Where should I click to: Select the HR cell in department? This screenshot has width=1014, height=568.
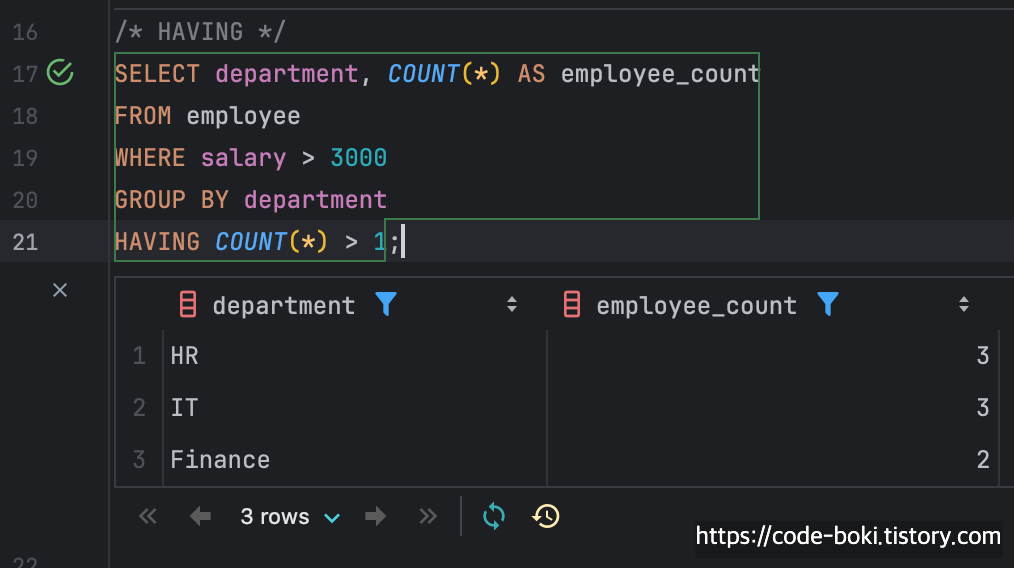355,356
